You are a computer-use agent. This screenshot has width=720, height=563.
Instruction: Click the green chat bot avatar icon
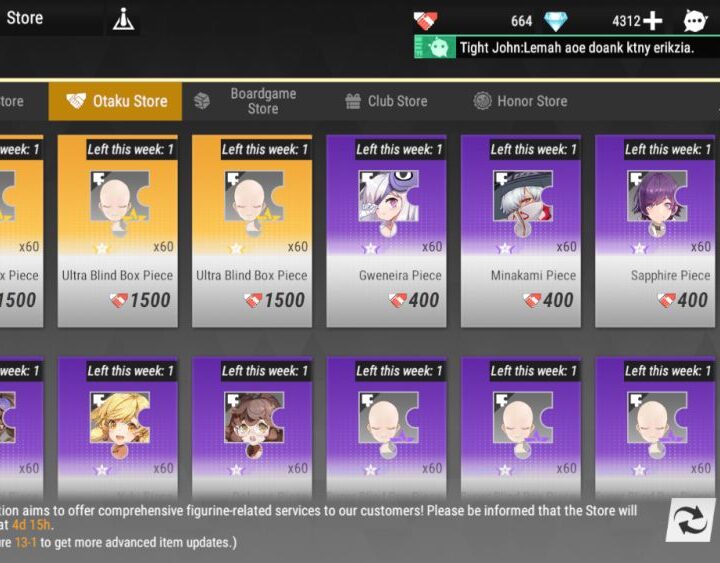click(439, 47)
